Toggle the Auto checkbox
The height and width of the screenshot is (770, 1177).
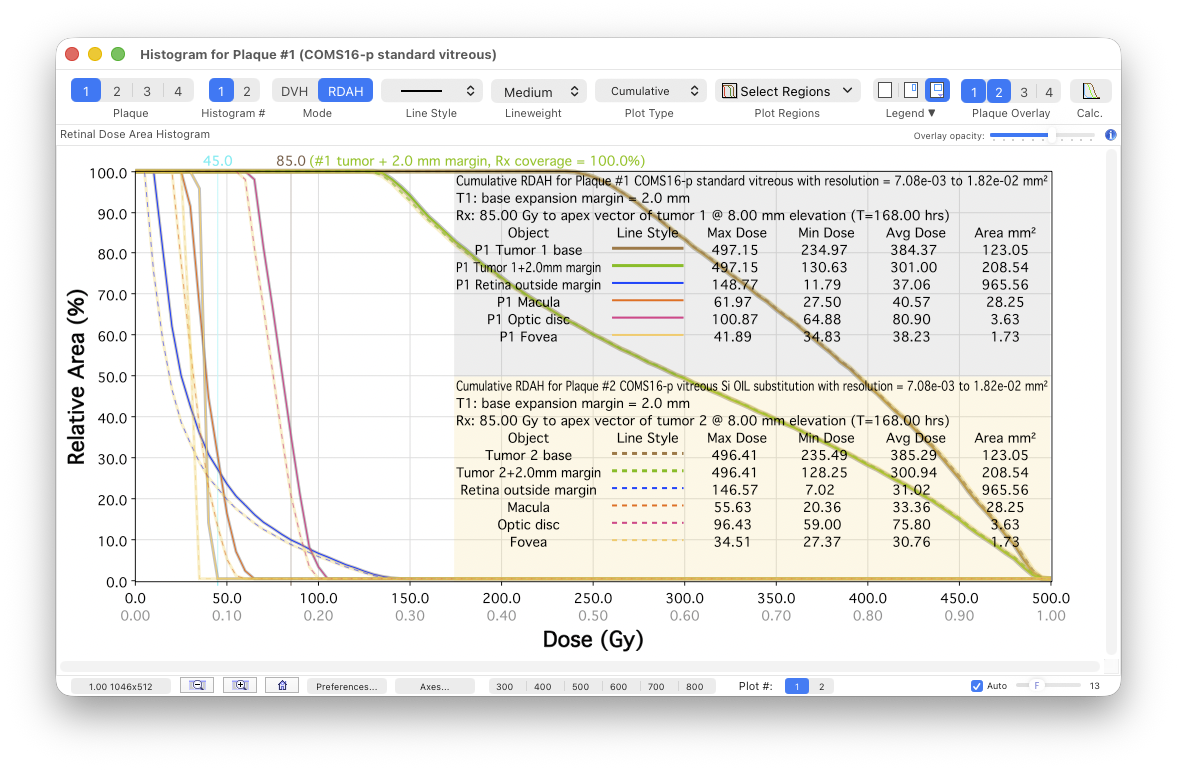tap(977, 686)
